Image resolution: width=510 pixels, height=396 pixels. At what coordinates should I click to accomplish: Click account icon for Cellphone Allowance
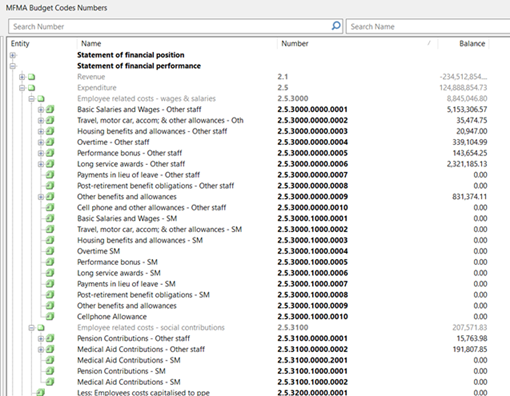pyautogui.click(x=50, y=316)
